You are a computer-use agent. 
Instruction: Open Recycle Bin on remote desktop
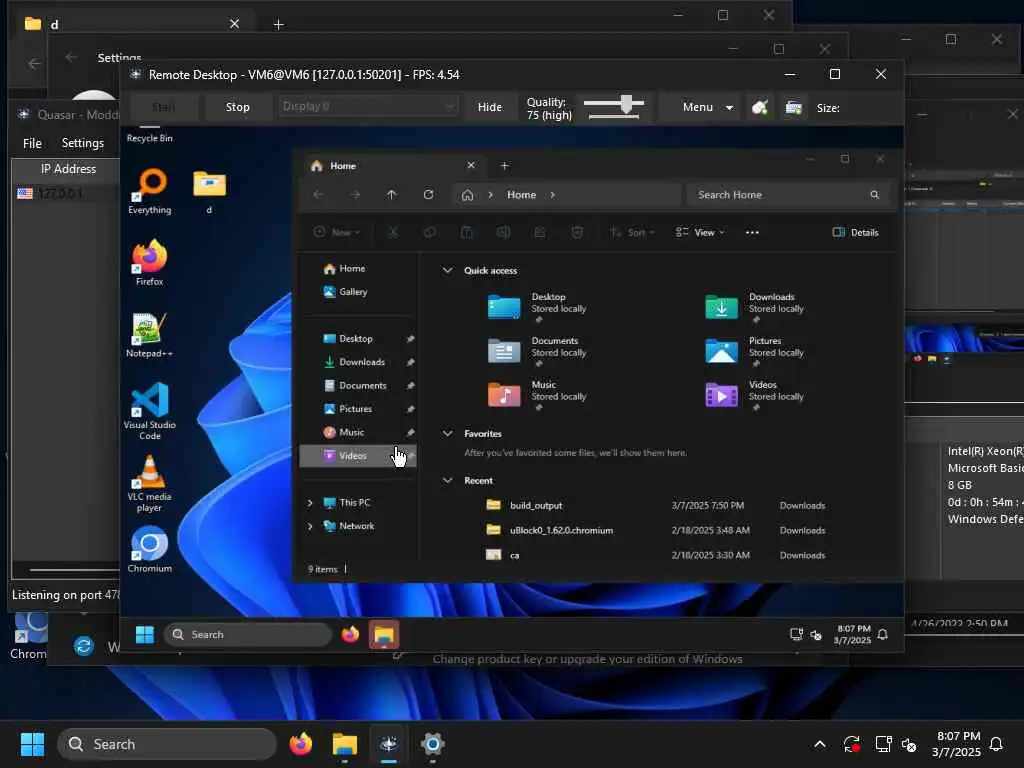[150, 135]
